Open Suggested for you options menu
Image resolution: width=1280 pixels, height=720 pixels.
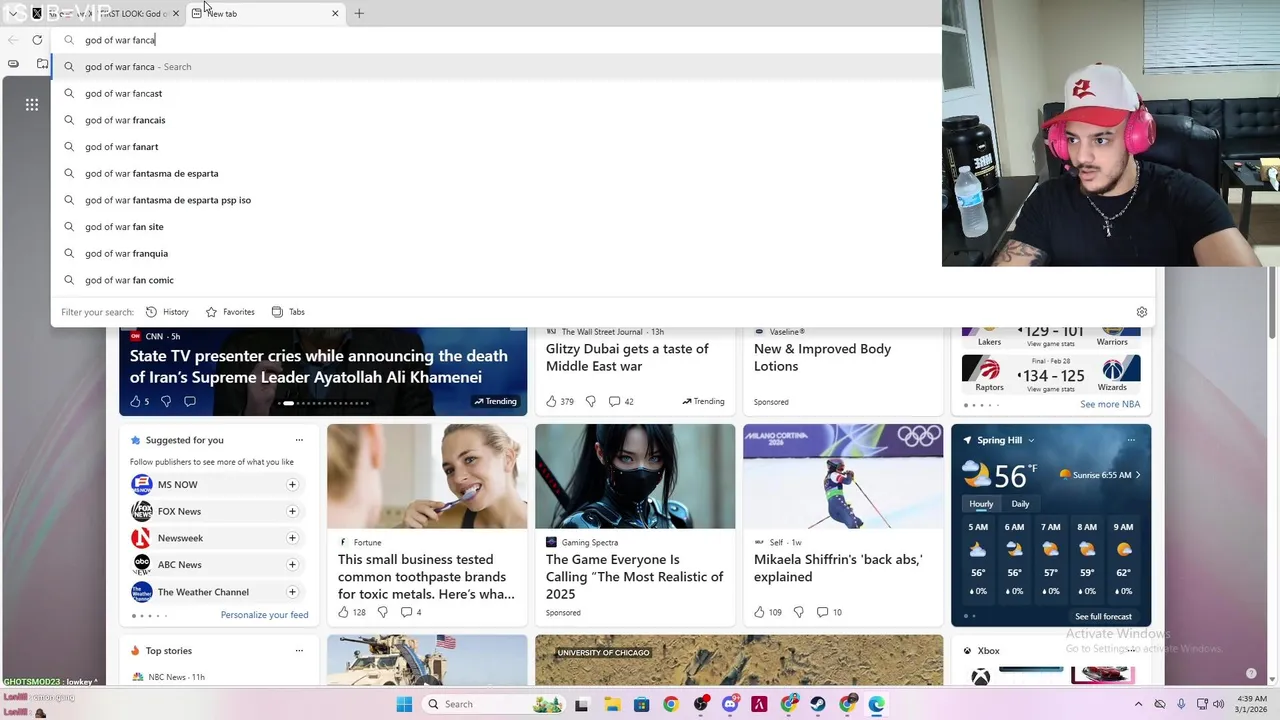pos(299,440)
